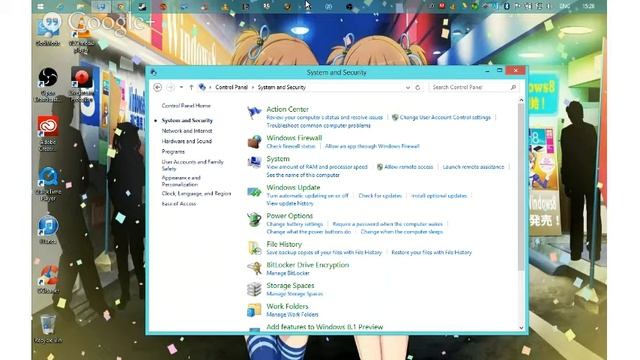Open Add features to Windows 8.1 Preview
This screenshot has width=640, height=360.
coord(324,327)
